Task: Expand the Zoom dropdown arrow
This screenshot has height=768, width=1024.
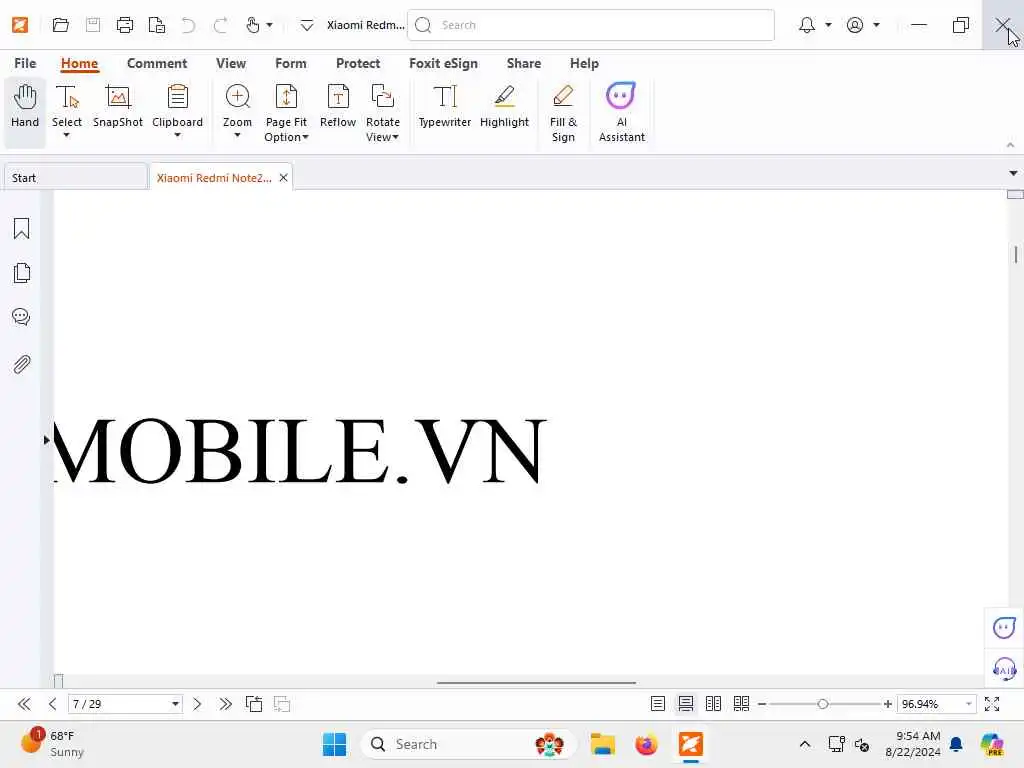Action: (237, 135)
